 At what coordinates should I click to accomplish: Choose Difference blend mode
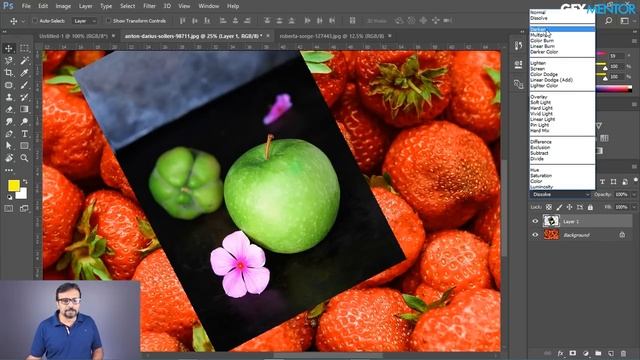point(562,142)
